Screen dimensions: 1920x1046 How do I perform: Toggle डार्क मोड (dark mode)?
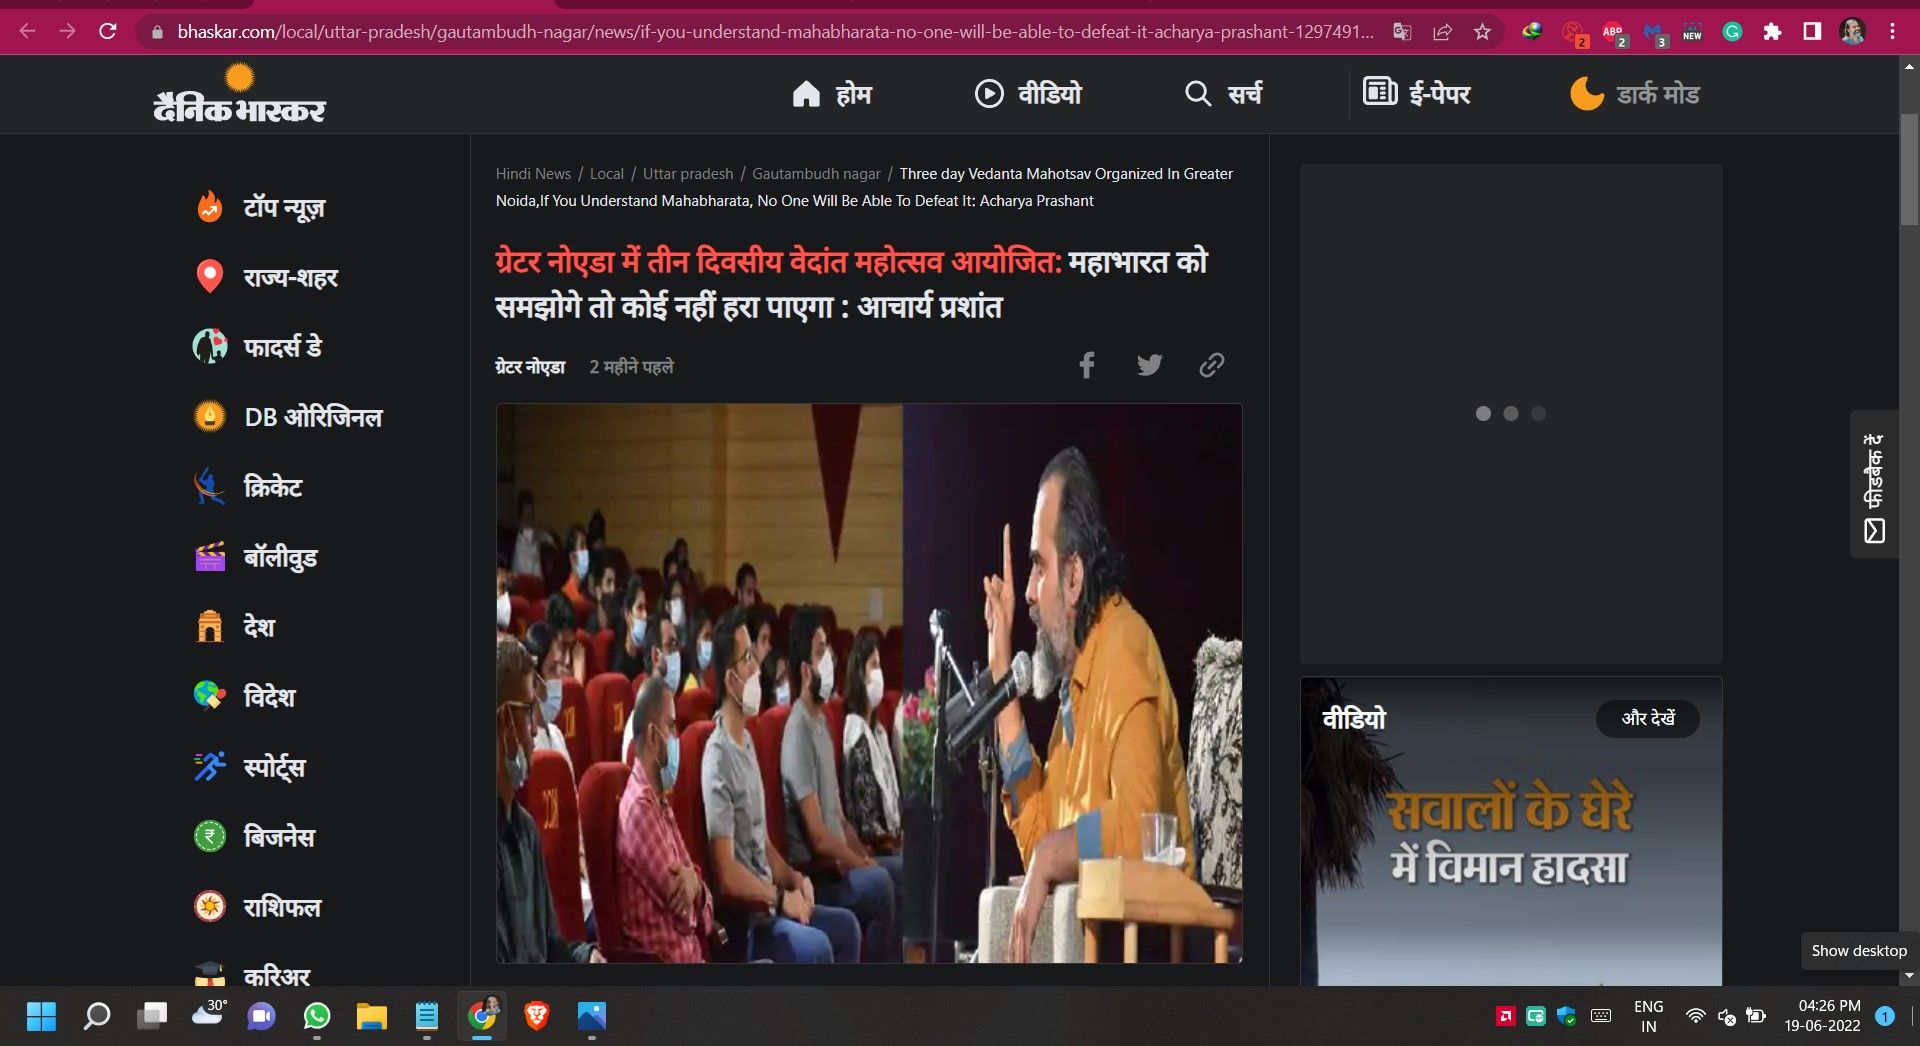click(1634, 94)
